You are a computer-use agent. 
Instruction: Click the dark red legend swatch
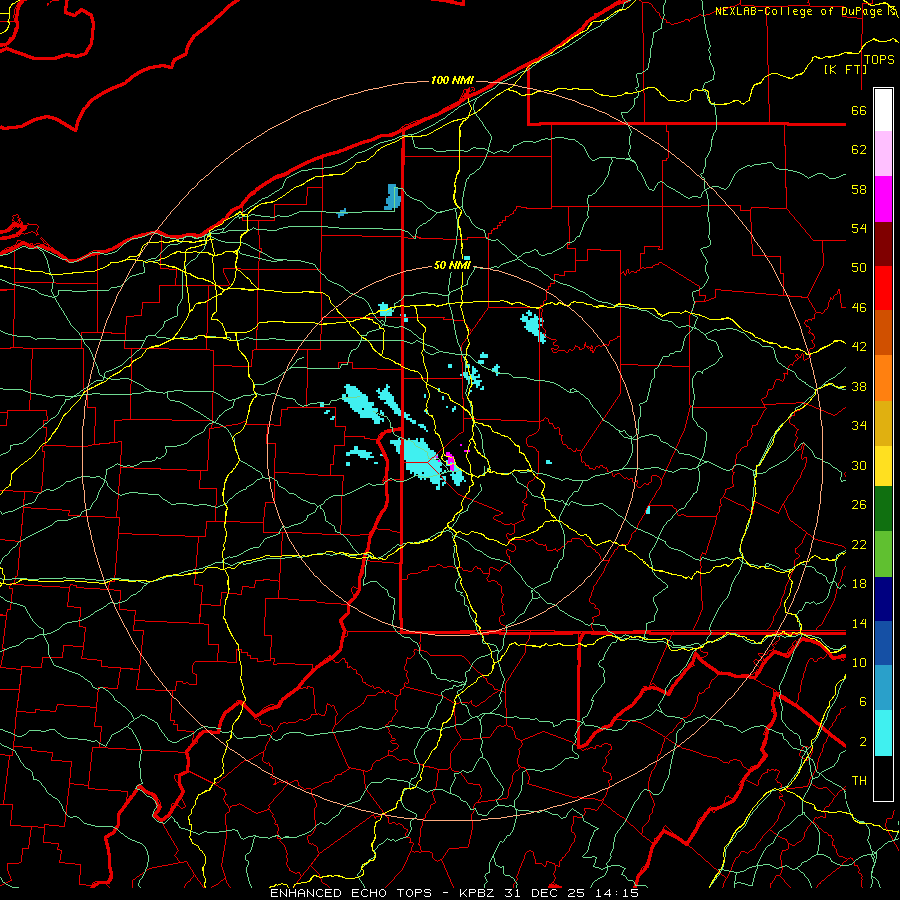pos(883,244)
